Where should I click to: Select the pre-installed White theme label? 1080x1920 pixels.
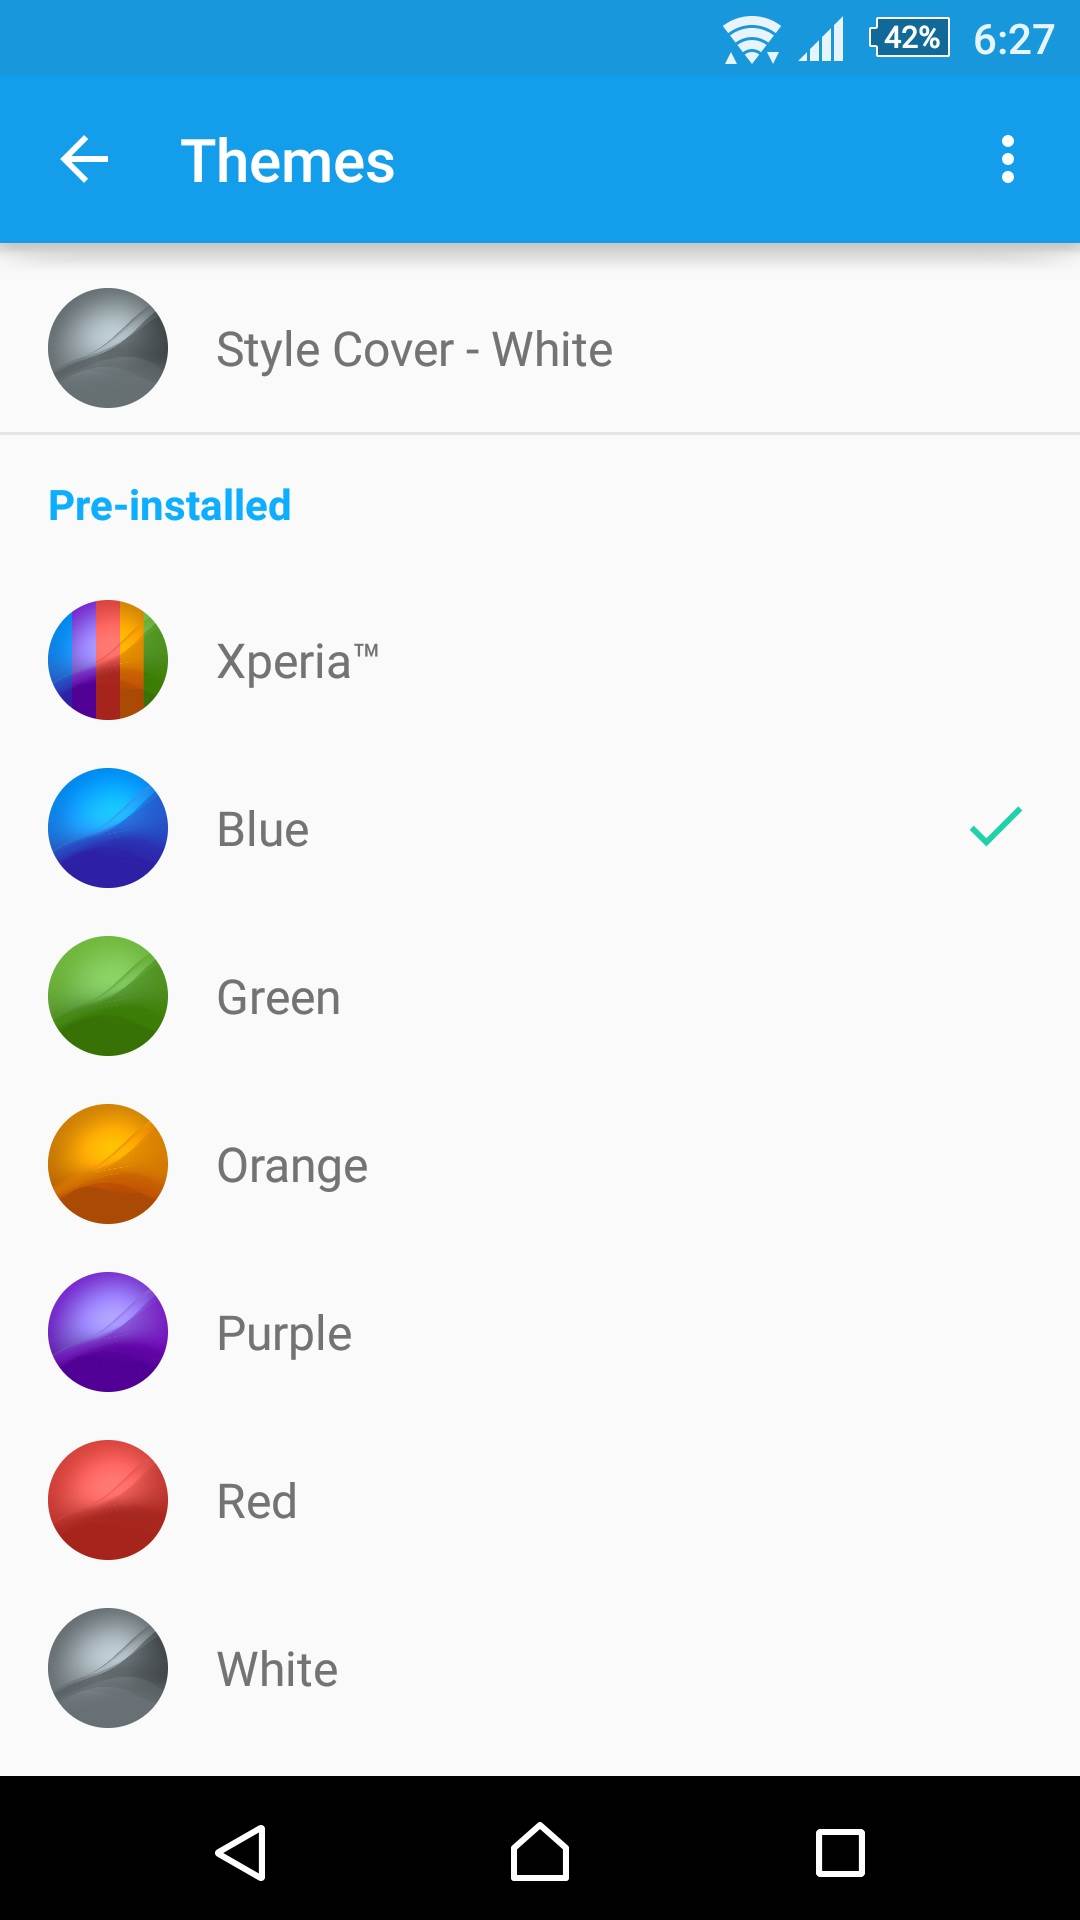[277, 1669]
